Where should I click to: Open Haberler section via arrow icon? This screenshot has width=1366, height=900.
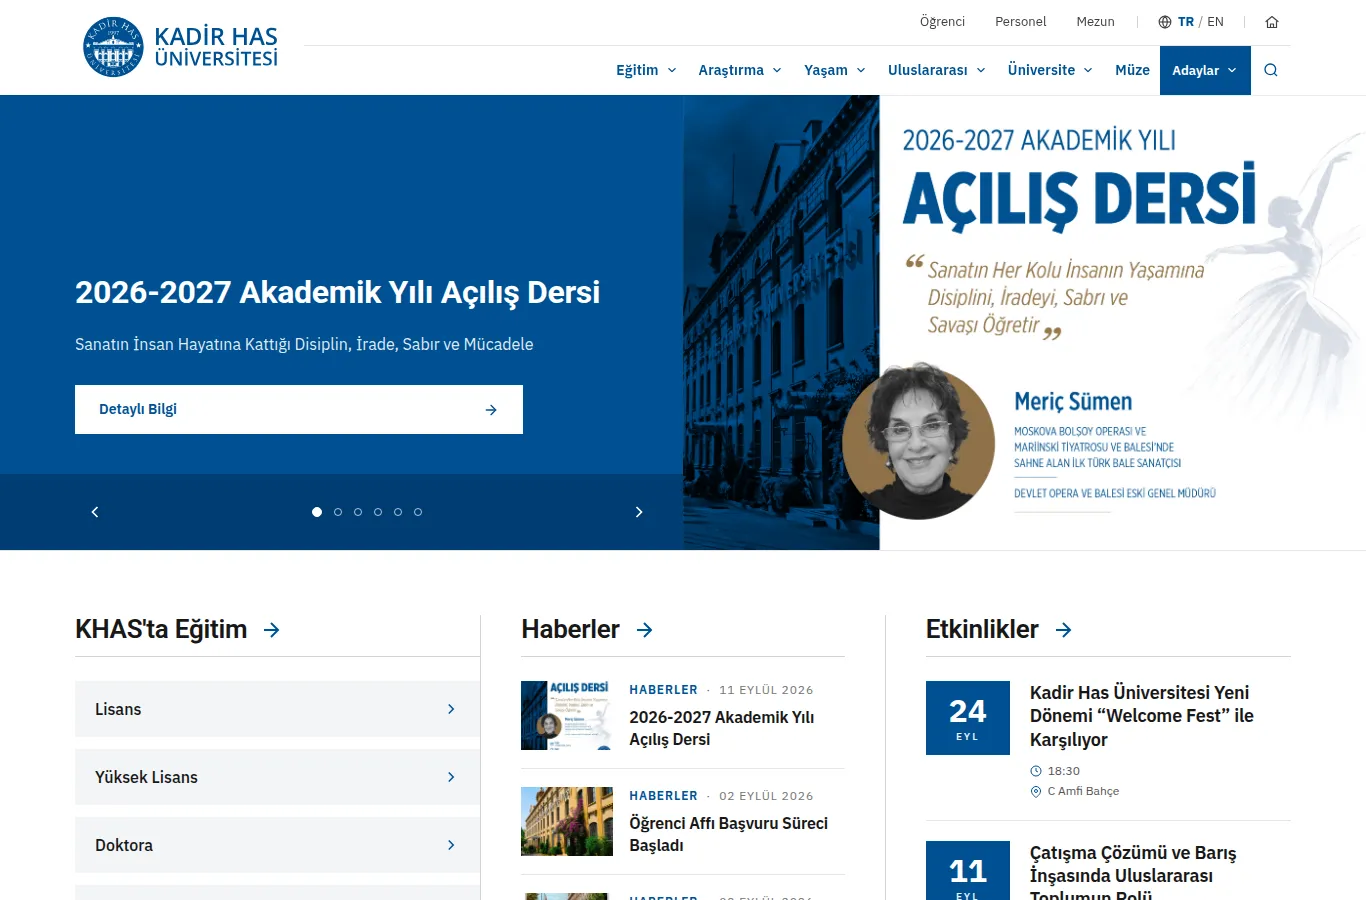point(645,630)
